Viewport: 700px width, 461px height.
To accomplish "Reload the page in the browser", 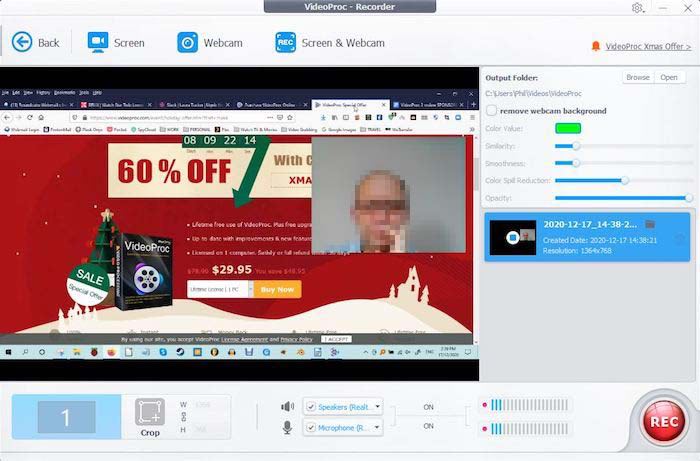I will click(x=29, y=117).
